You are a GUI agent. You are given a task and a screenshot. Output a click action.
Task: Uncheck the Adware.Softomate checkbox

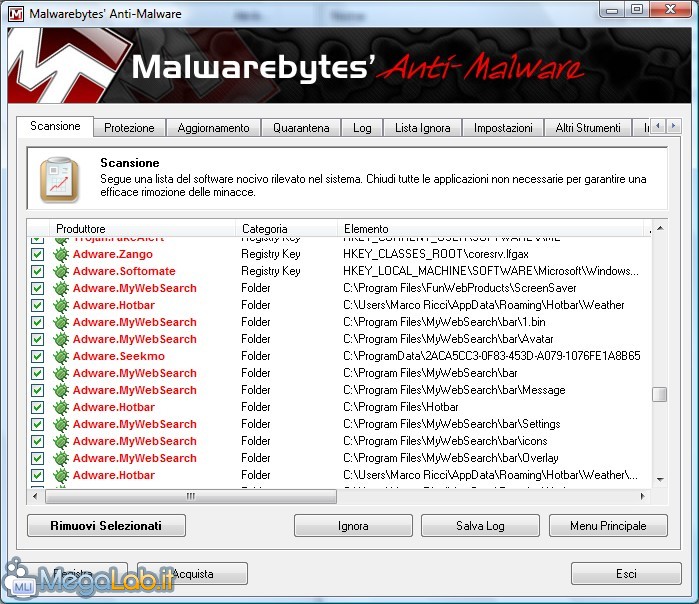(x=37, y=271)
